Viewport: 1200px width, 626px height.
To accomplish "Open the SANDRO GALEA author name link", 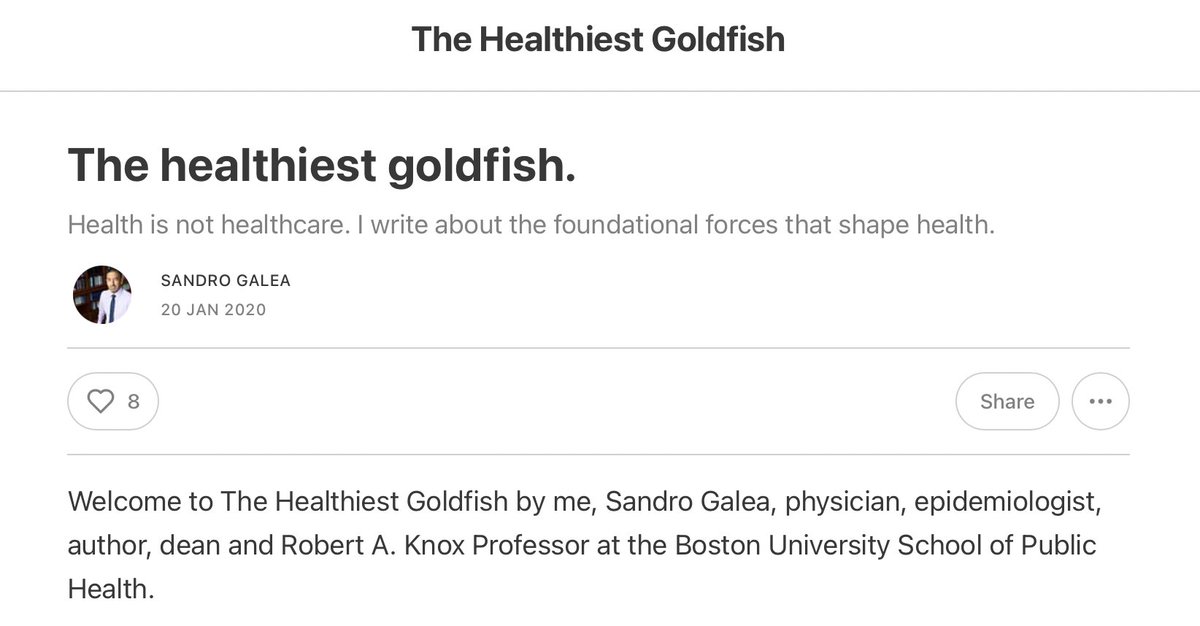I will (225, 281).
